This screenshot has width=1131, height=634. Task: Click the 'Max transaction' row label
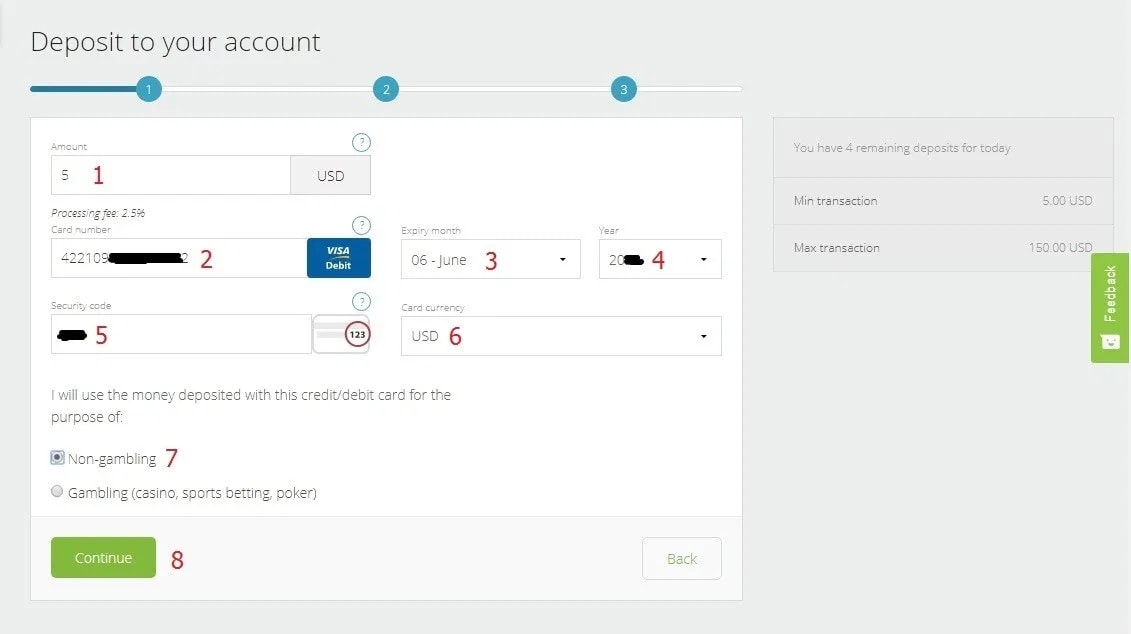[x=837, y=247]
